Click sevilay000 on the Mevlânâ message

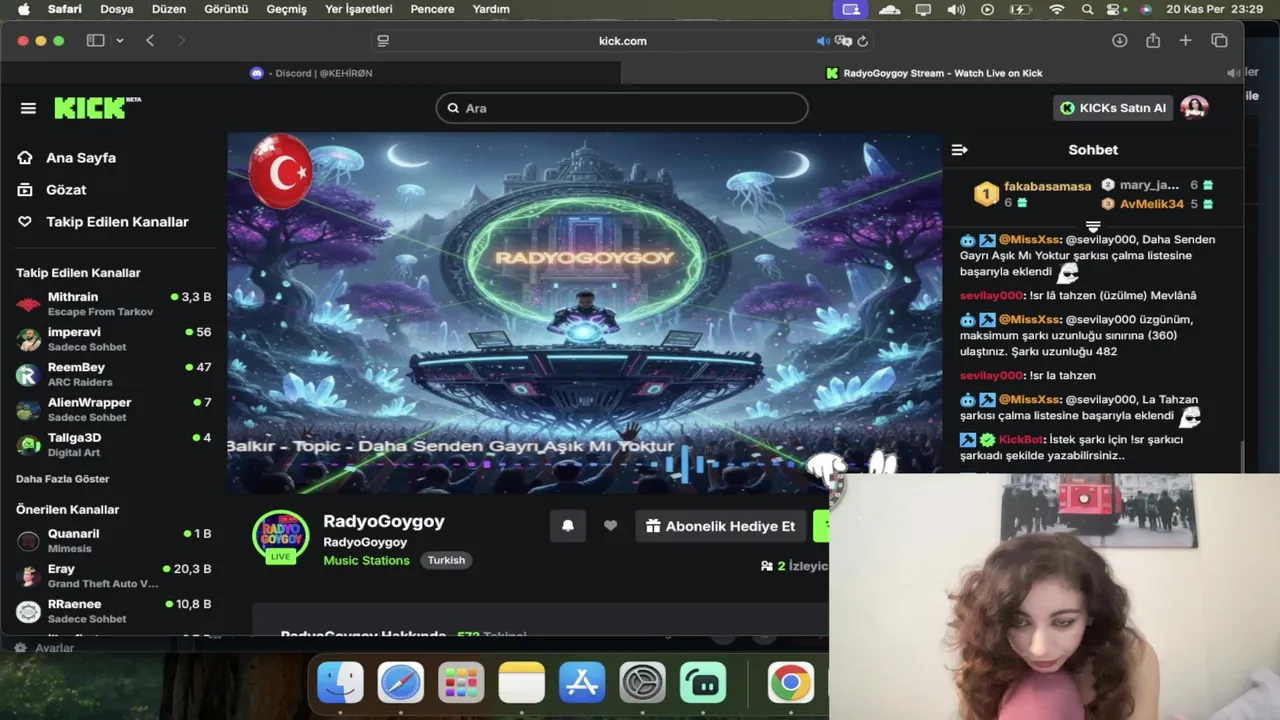tap(991, 296)
